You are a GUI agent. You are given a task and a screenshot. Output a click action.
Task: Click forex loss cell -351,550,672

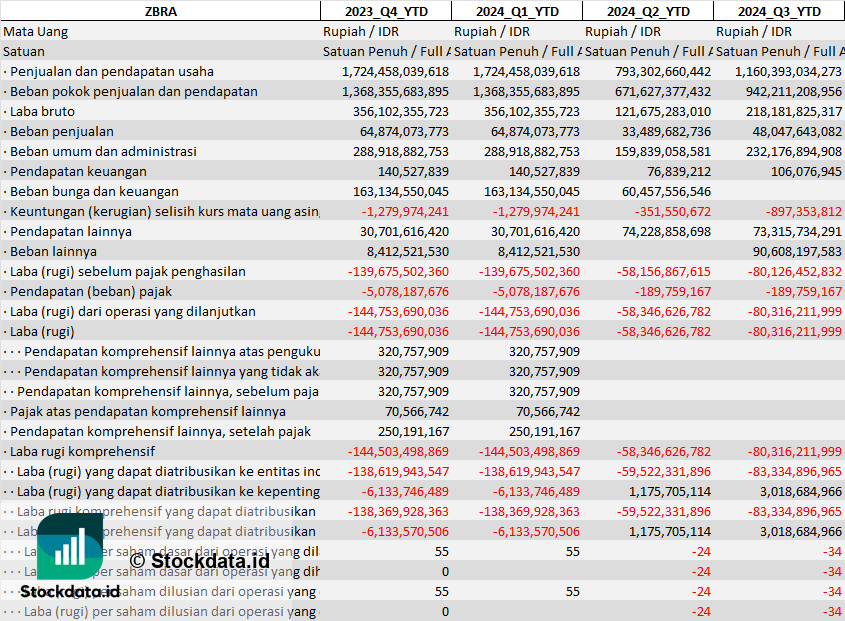[673, 211]
